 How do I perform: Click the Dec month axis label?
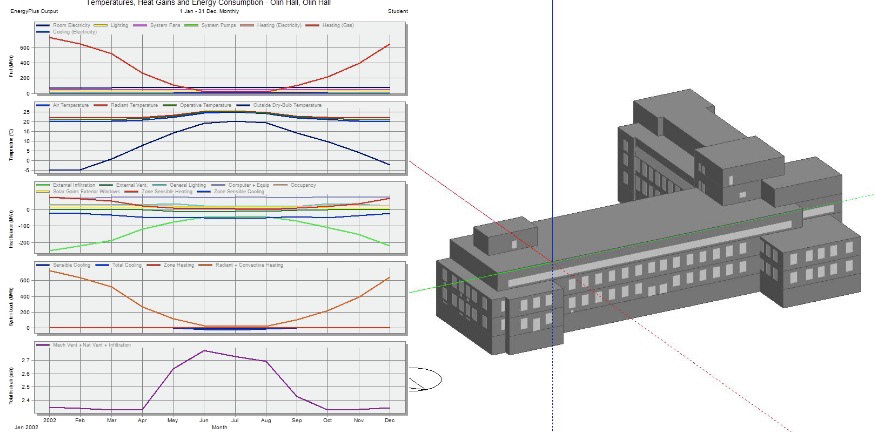(x=390, y=420)
